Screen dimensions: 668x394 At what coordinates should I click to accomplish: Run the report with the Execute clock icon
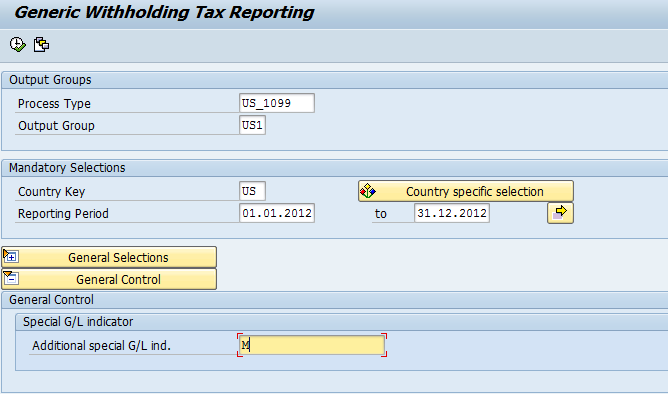(x=17, y=44)
